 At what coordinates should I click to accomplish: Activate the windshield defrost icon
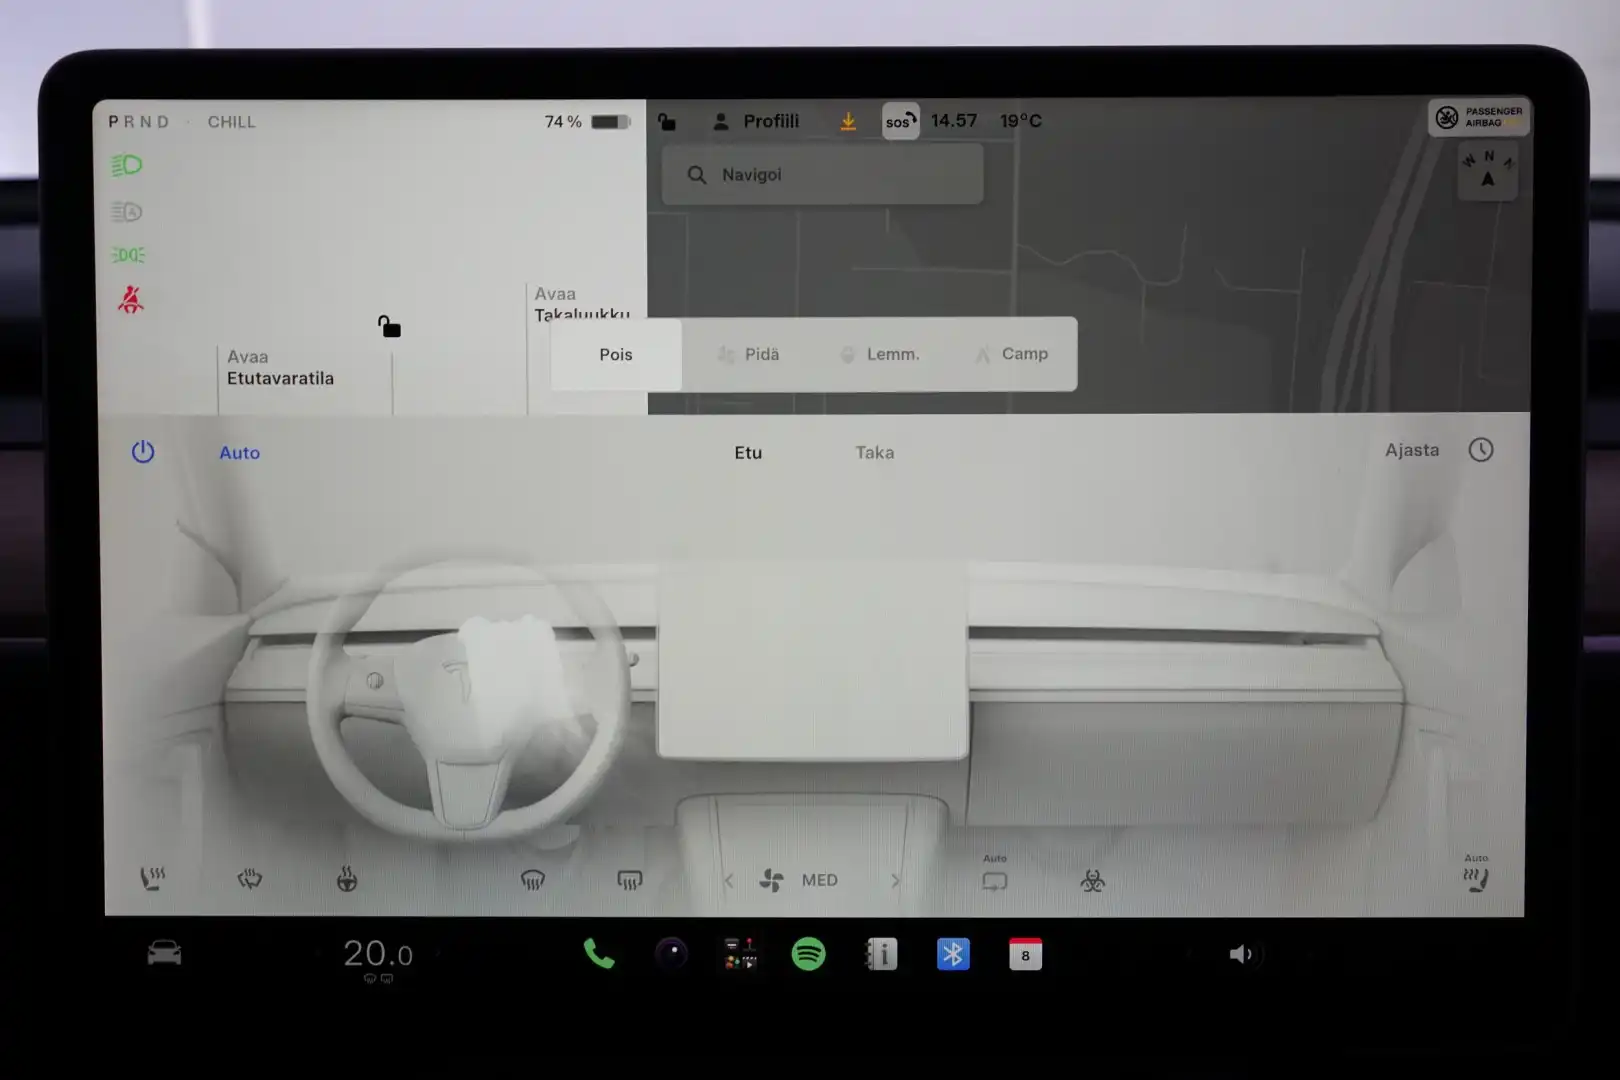[x=533, y=880]
